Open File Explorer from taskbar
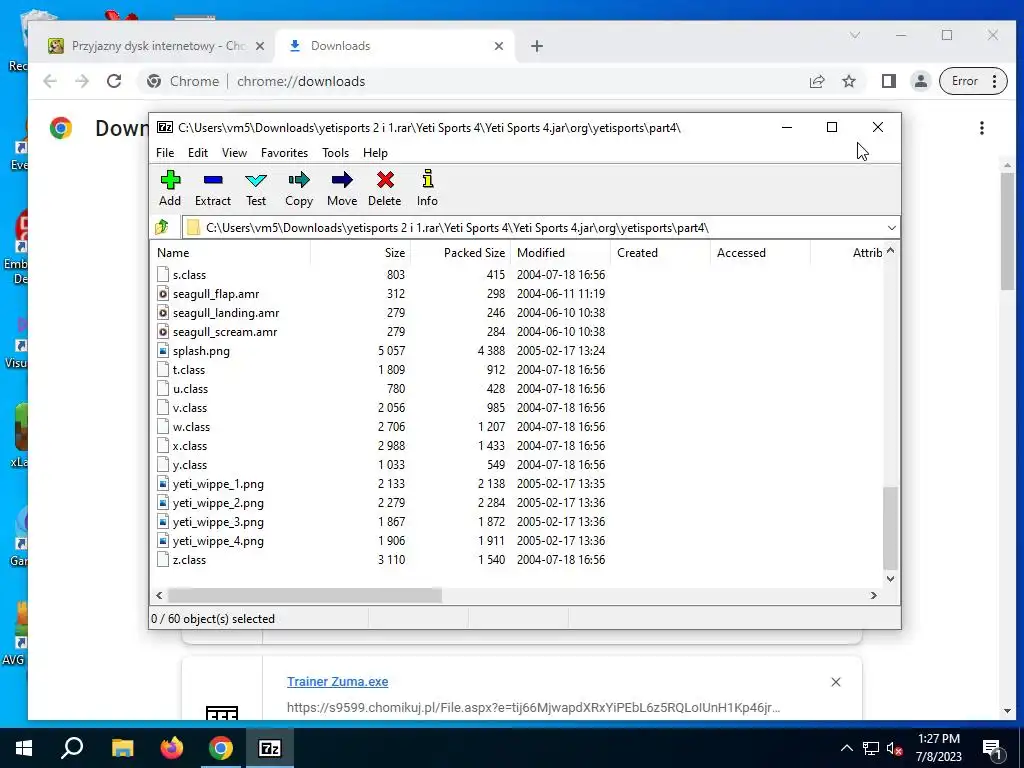Image resolution: width=1024 pixels, height=768 pixels. tap(122, 748)
